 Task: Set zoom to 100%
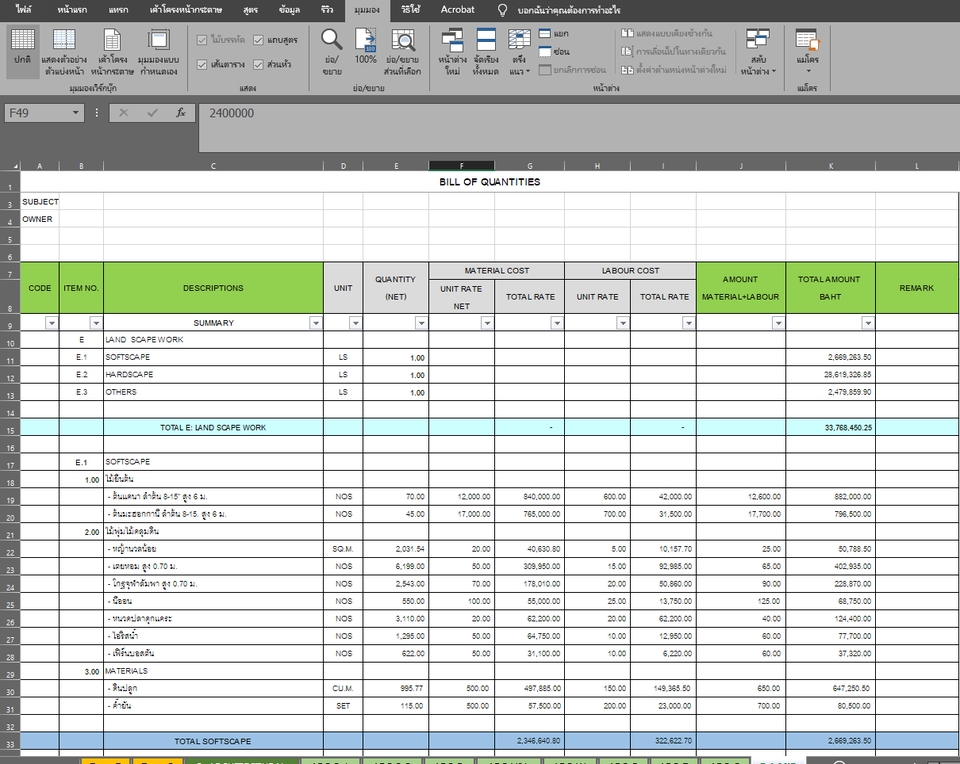pos(366,46)
